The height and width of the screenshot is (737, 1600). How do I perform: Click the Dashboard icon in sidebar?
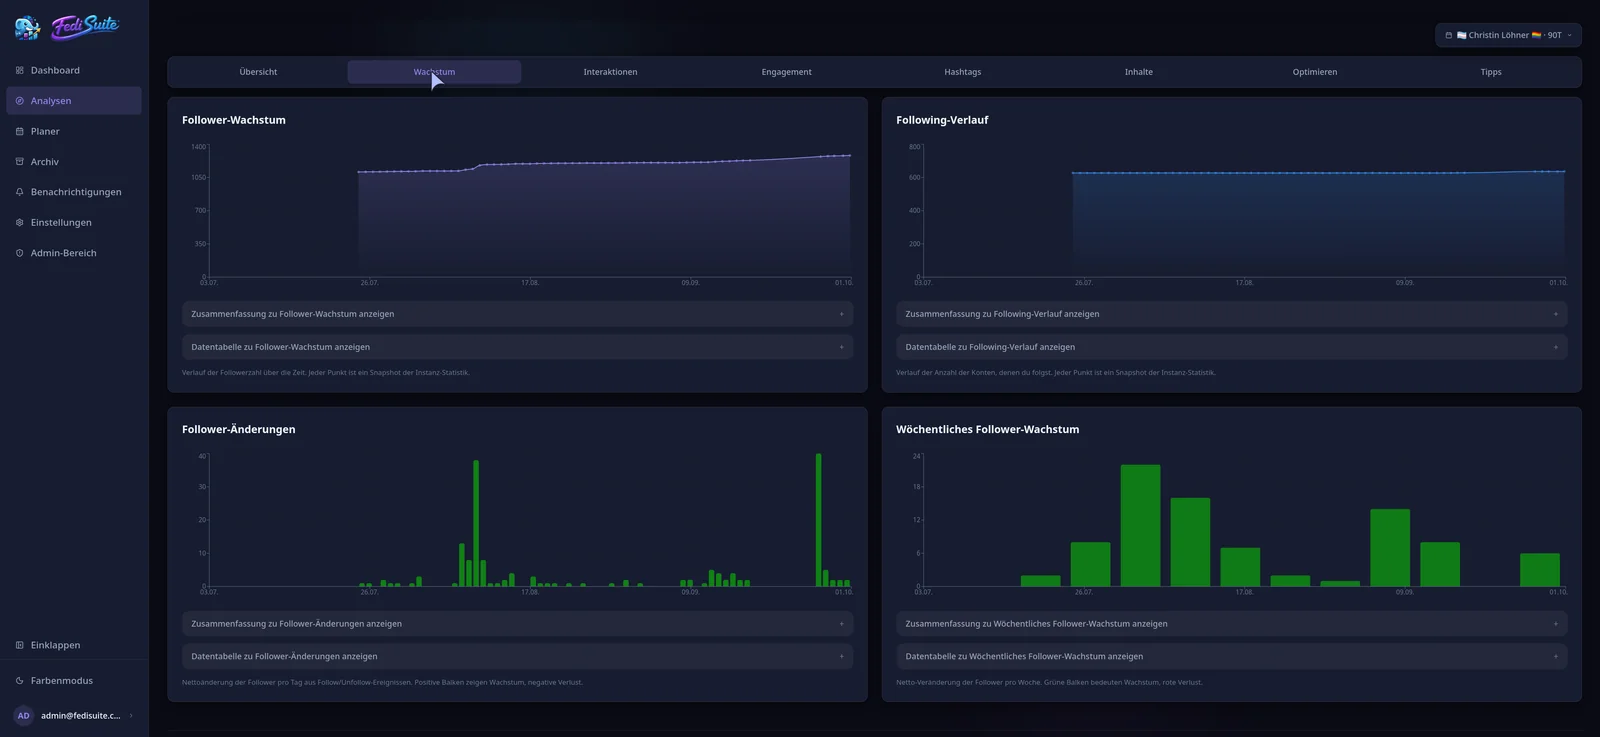20,70
